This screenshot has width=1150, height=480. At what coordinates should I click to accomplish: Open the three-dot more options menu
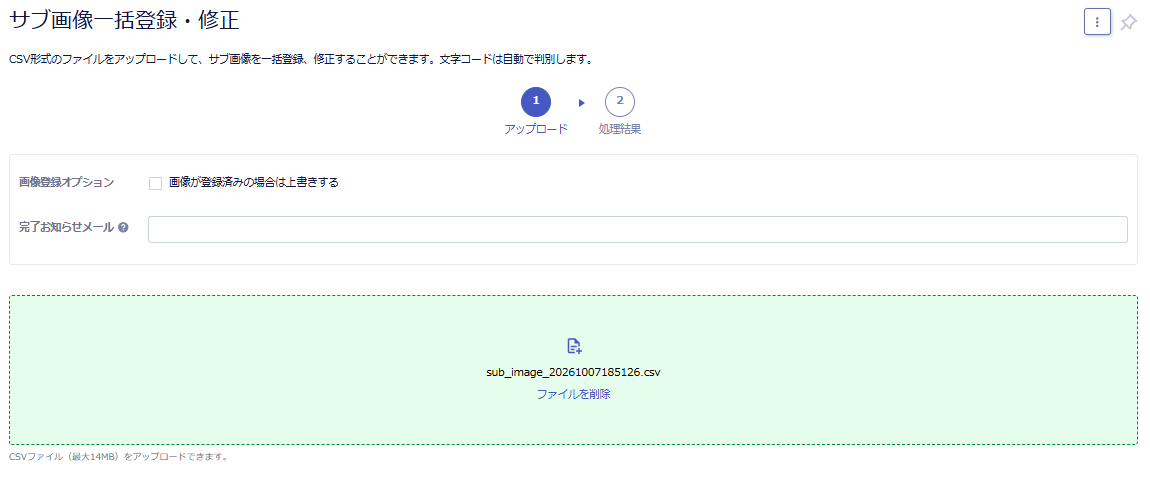(x=1096, y=22)
